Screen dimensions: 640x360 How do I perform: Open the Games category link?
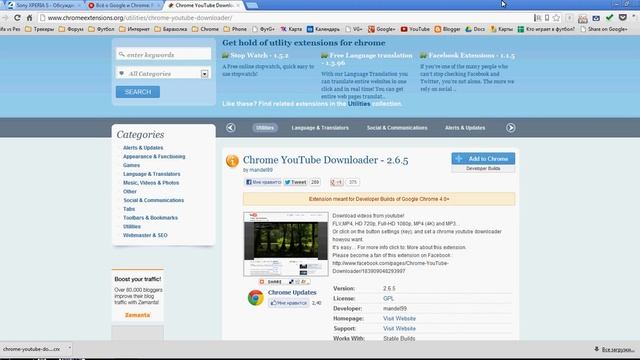(131, 165)
